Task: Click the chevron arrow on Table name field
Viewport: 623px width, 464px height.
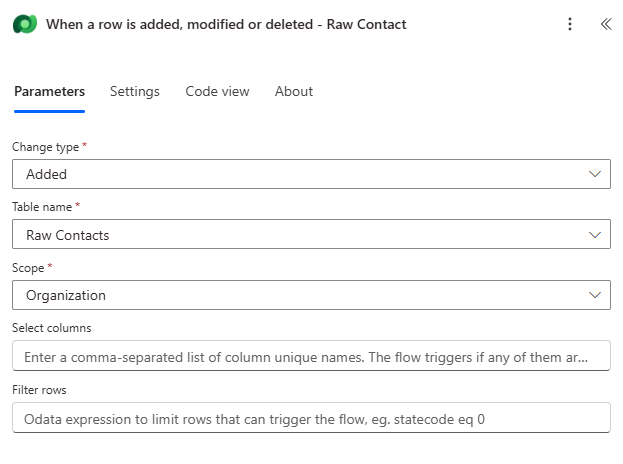Action: pyautogui.click(x=596, y=235)
